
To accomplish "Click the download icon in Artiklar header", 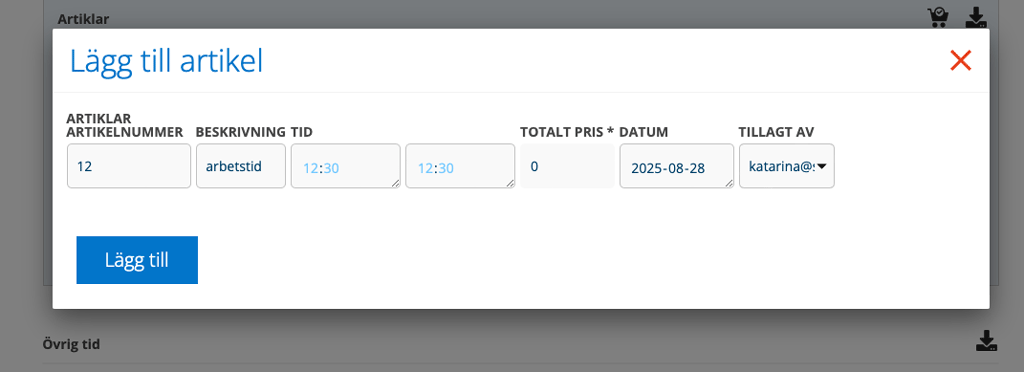I will tap(976, 17).
